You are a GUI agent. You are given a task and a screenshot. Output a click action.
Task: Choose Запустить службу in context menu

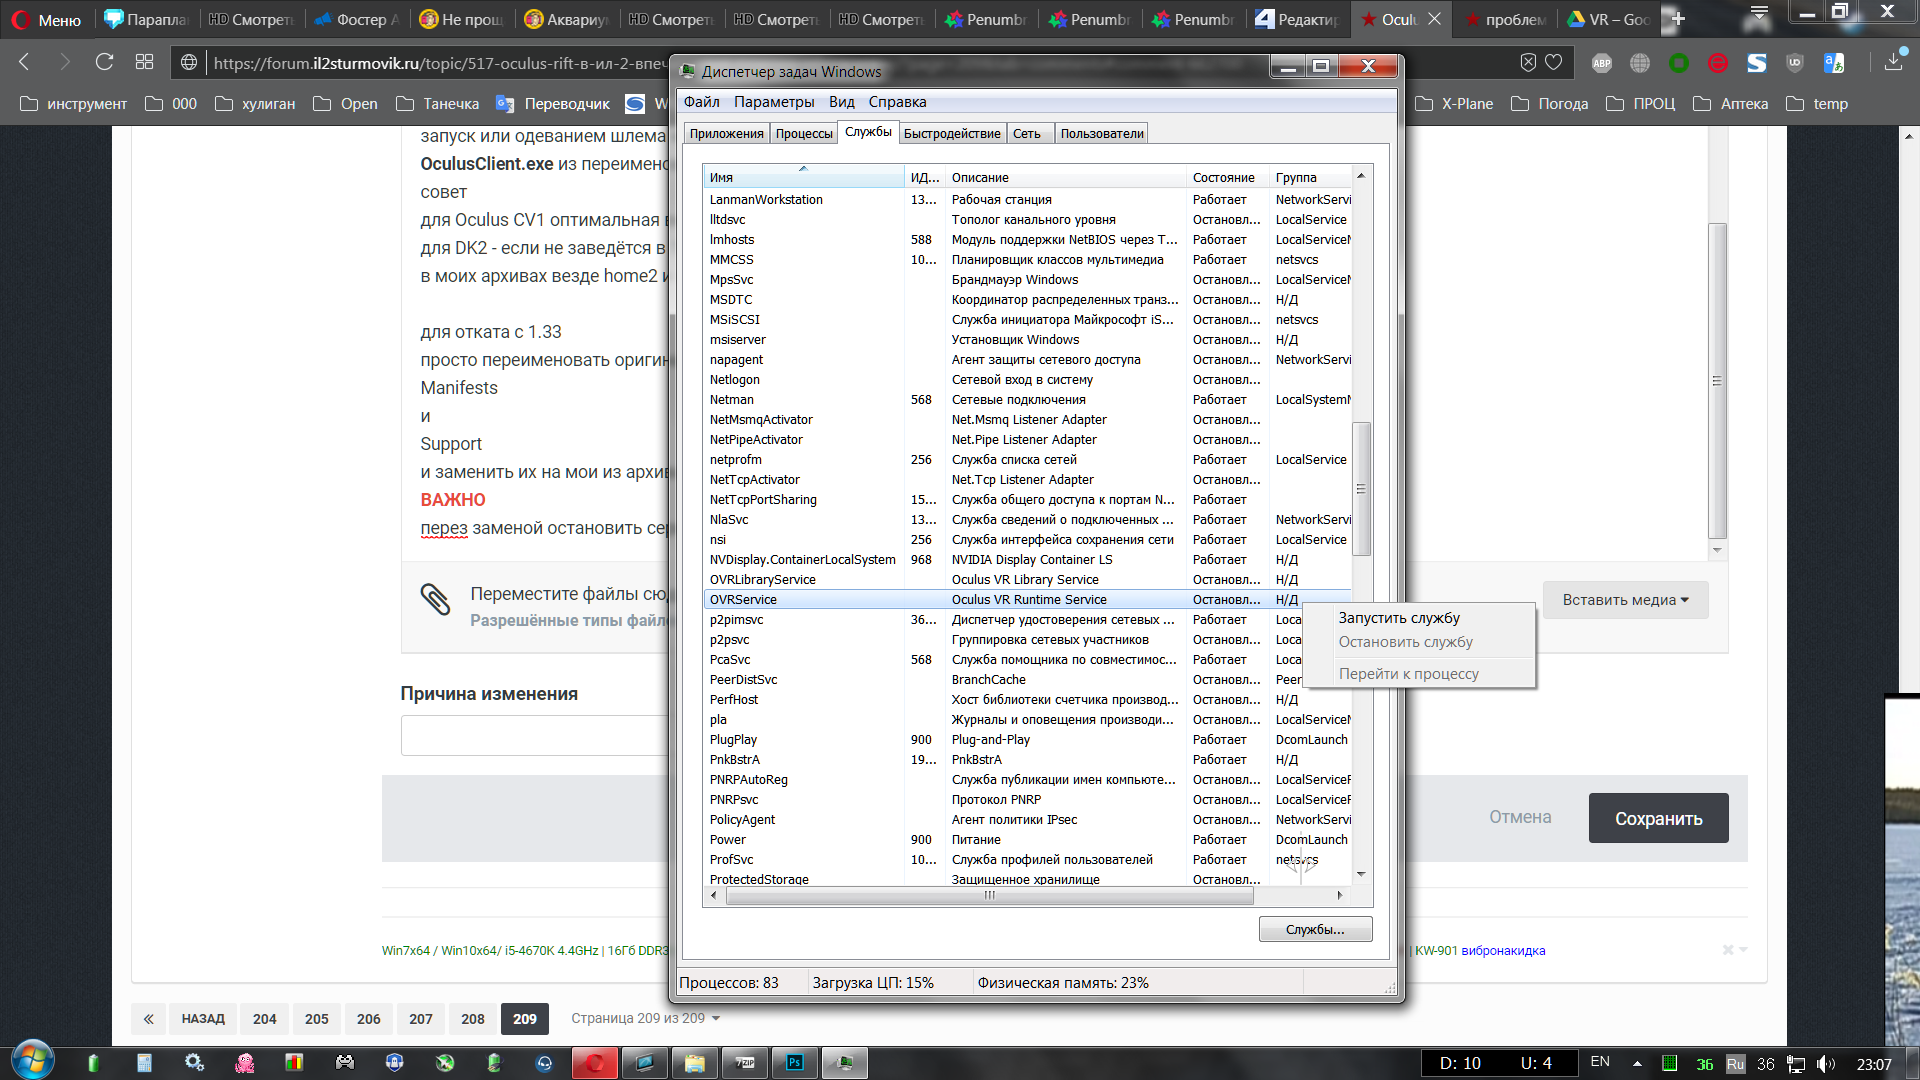[x=1398, y=618]
